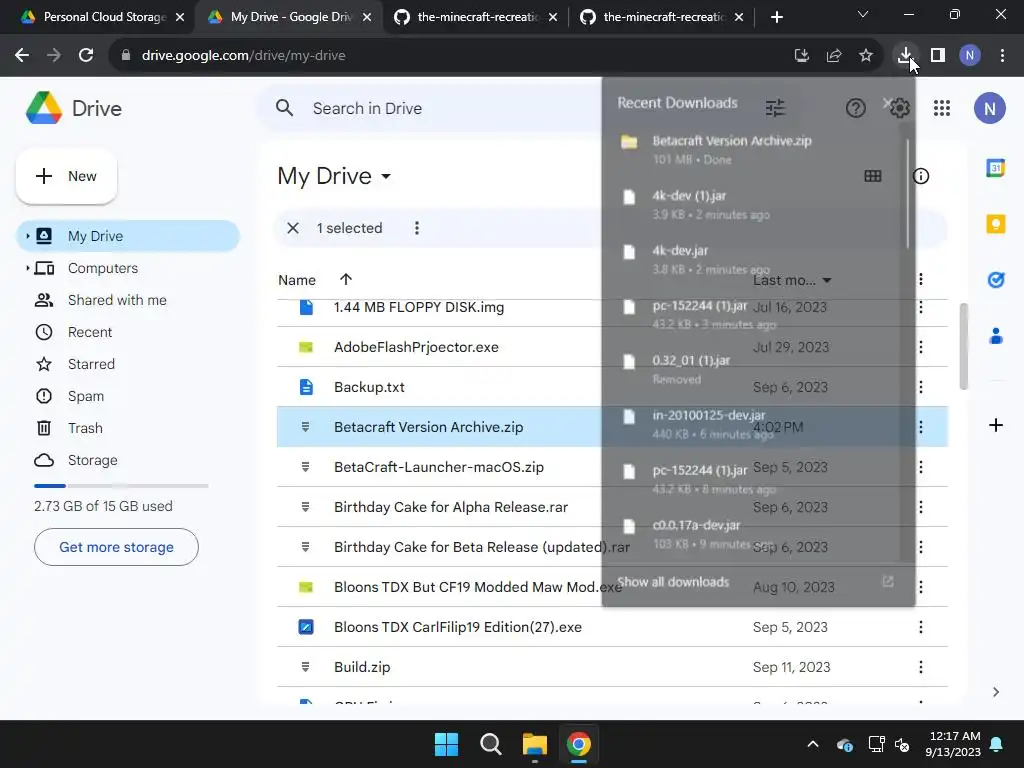Open File Explorer from taskbar

(534, 744)
